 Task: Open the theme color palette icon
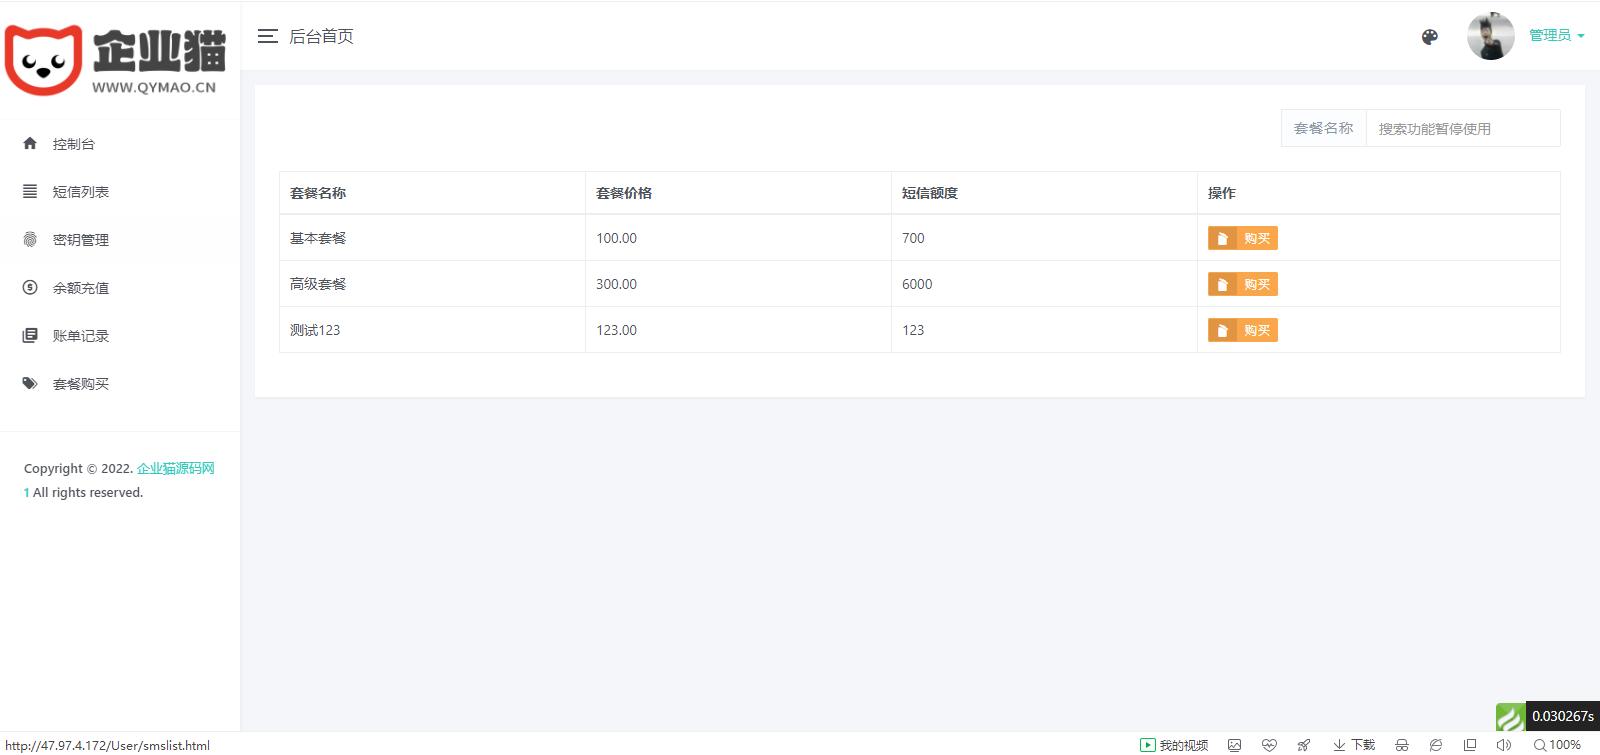coord(1430,37)
